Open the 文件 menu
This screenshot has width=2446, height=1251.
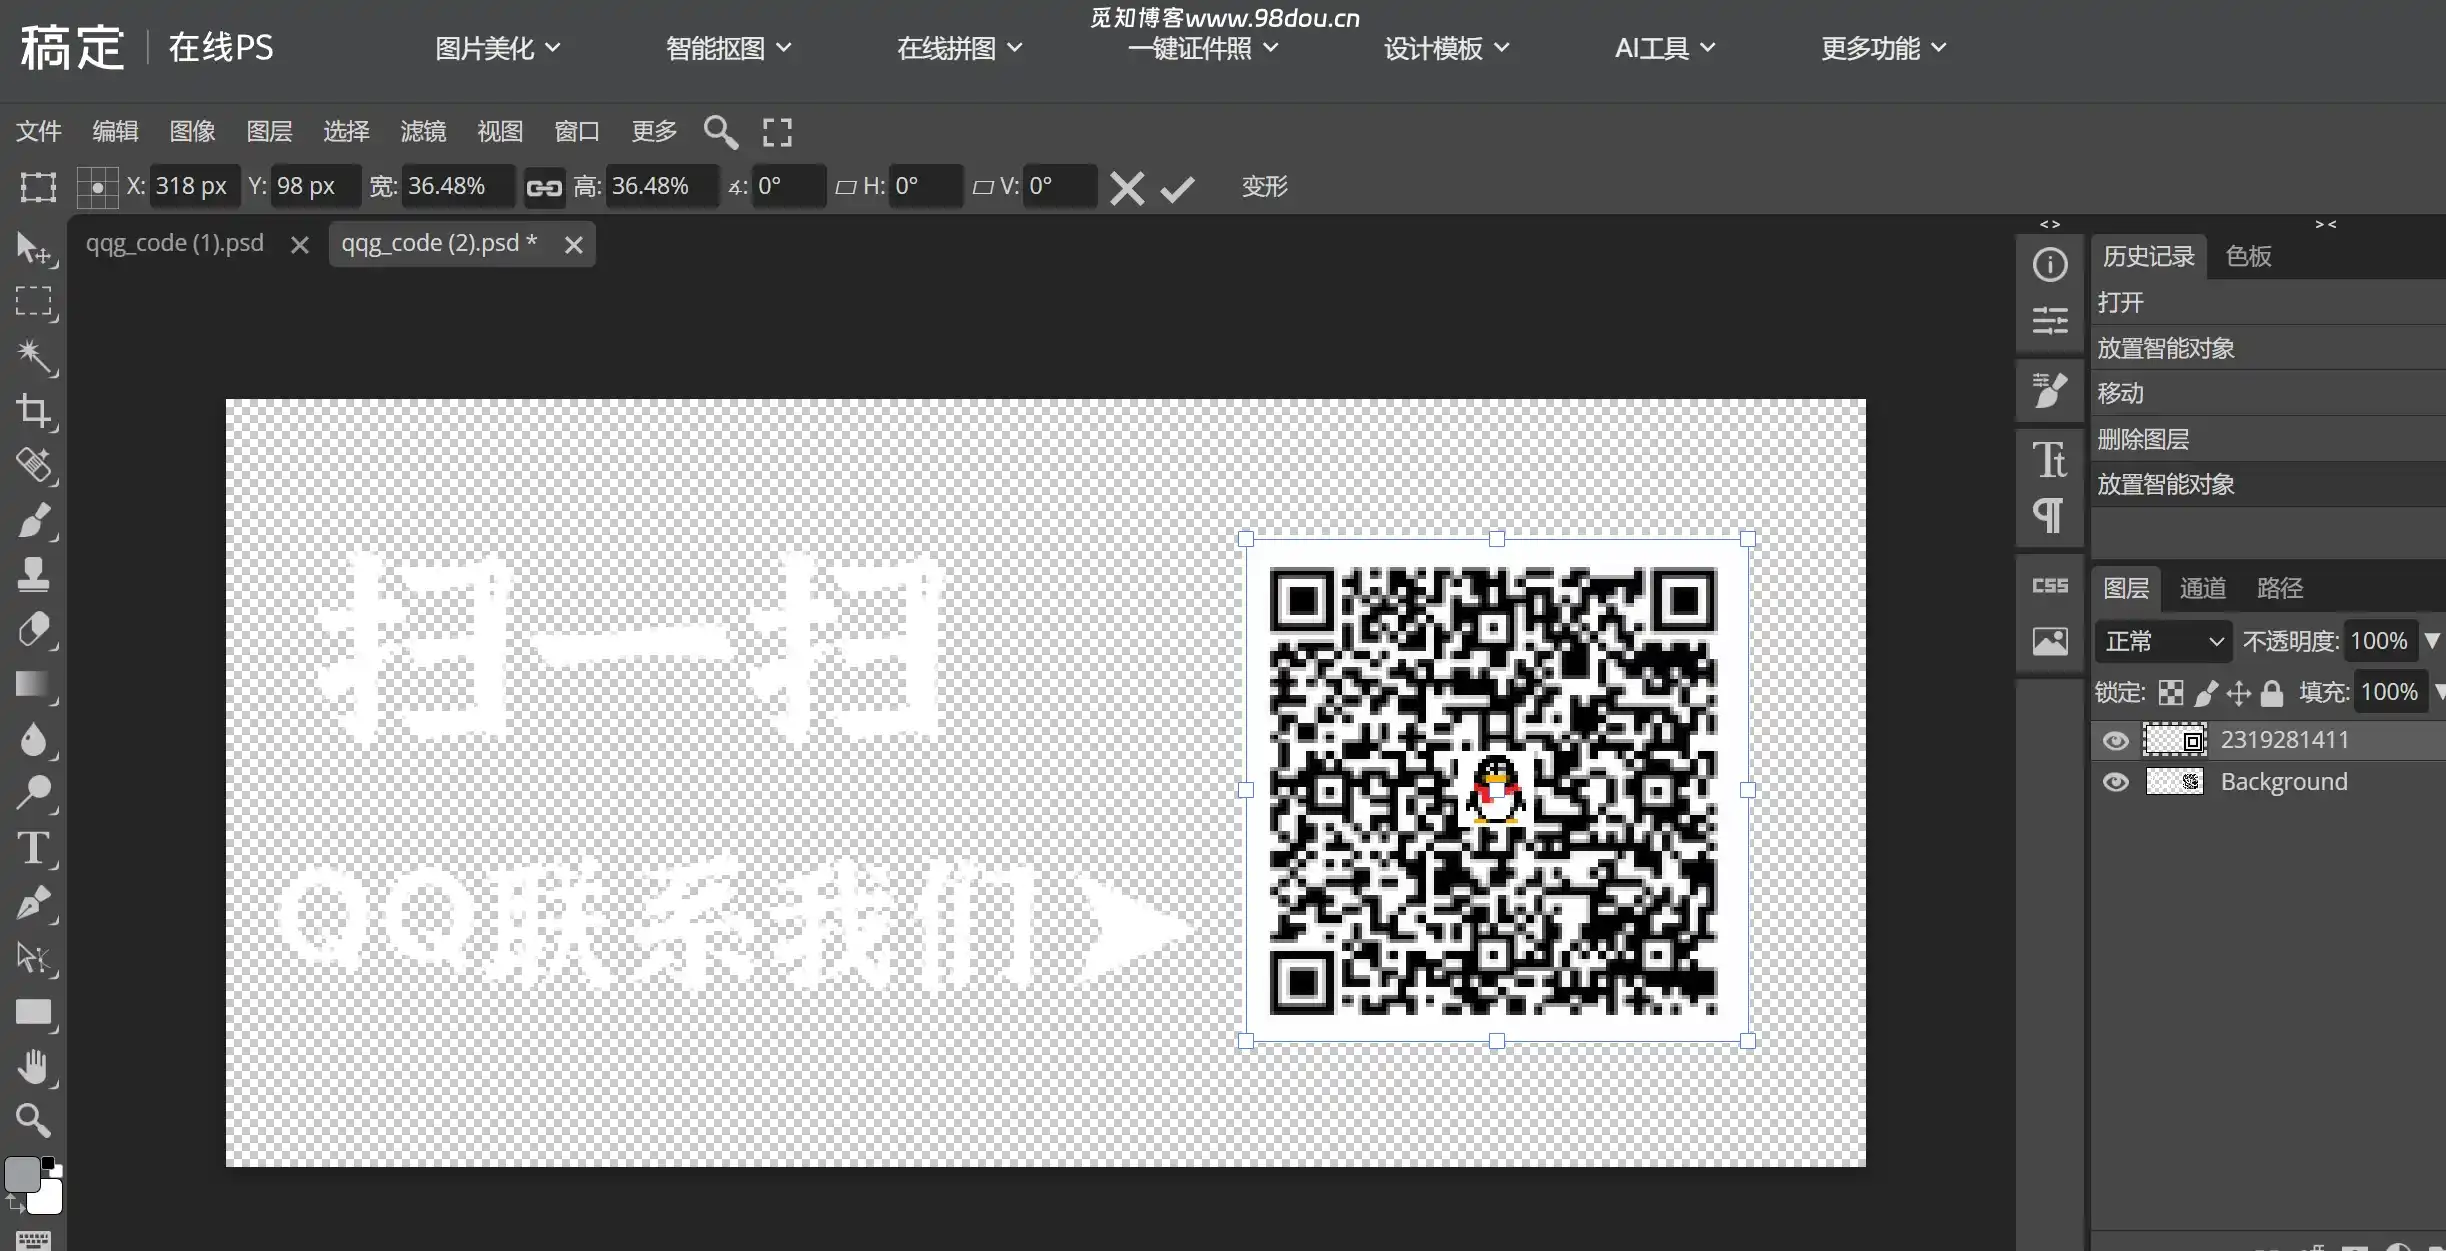tap(39, 131)
